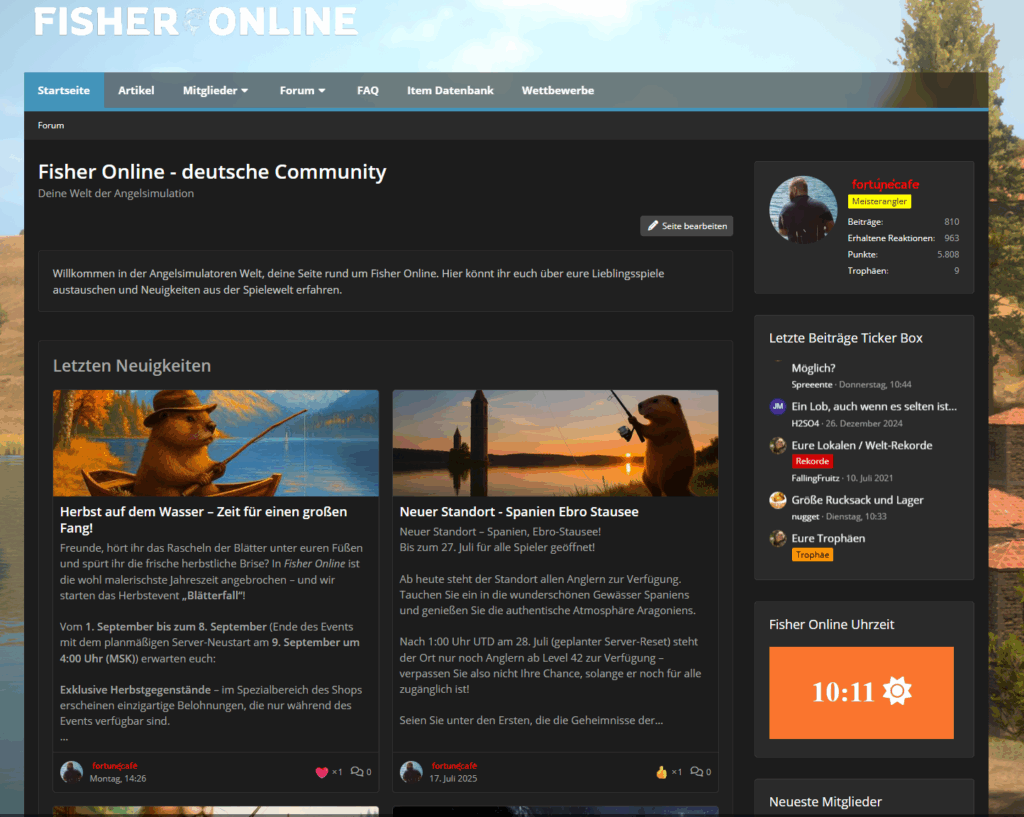This screenshot has height=817, width=1024.
Task: Click the JM avatar beside the H2SO4 post
Action: tap(778, 407)
